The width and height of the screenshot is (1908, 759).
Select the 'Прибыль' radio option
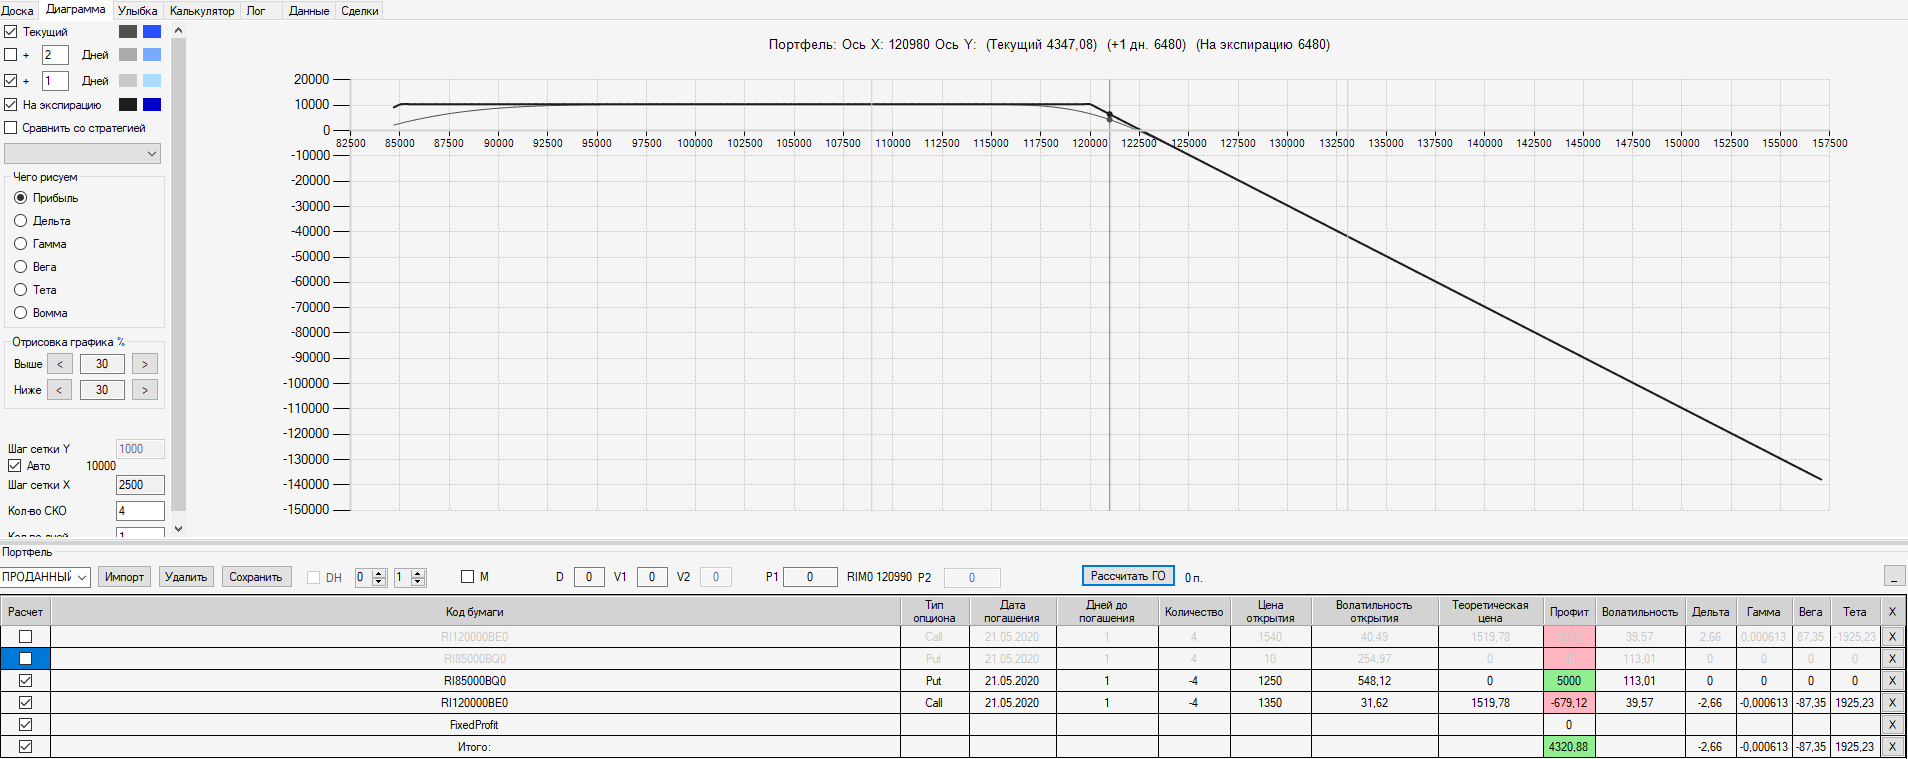(20, 198)
